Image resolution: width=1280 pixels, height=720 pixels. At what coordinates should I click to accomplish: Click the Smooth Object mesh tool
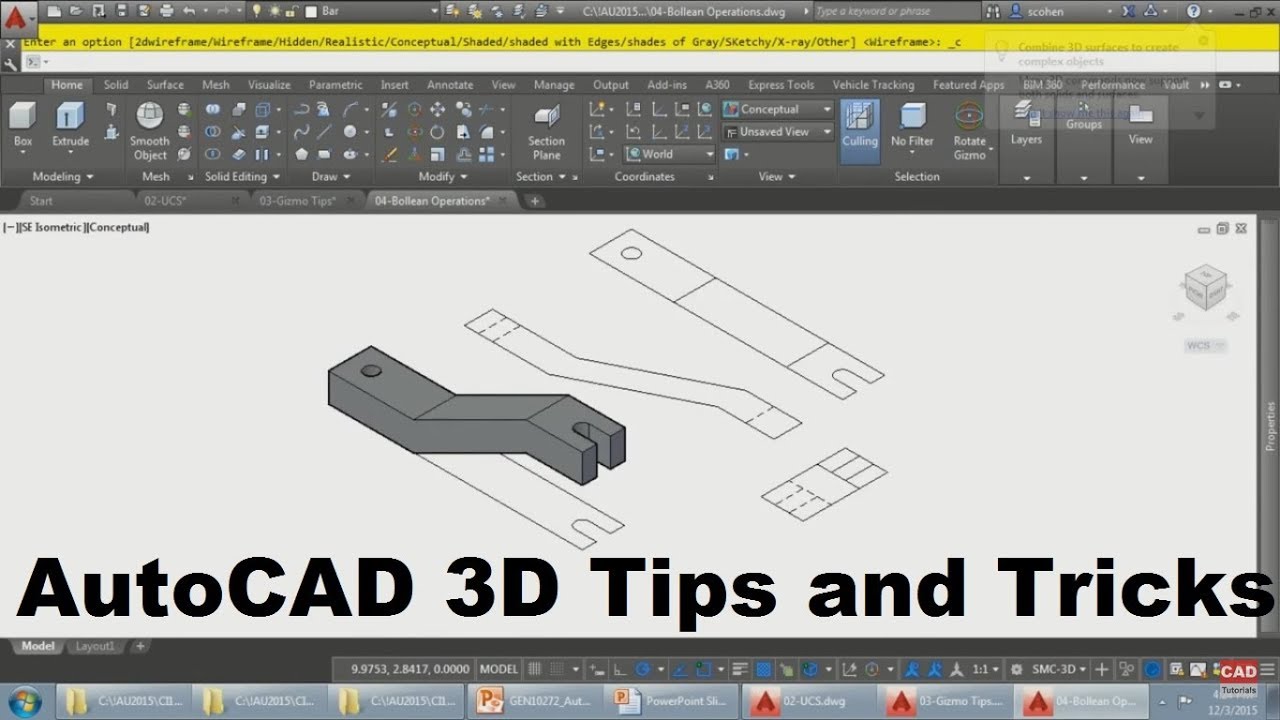click(x=150, y=132)
